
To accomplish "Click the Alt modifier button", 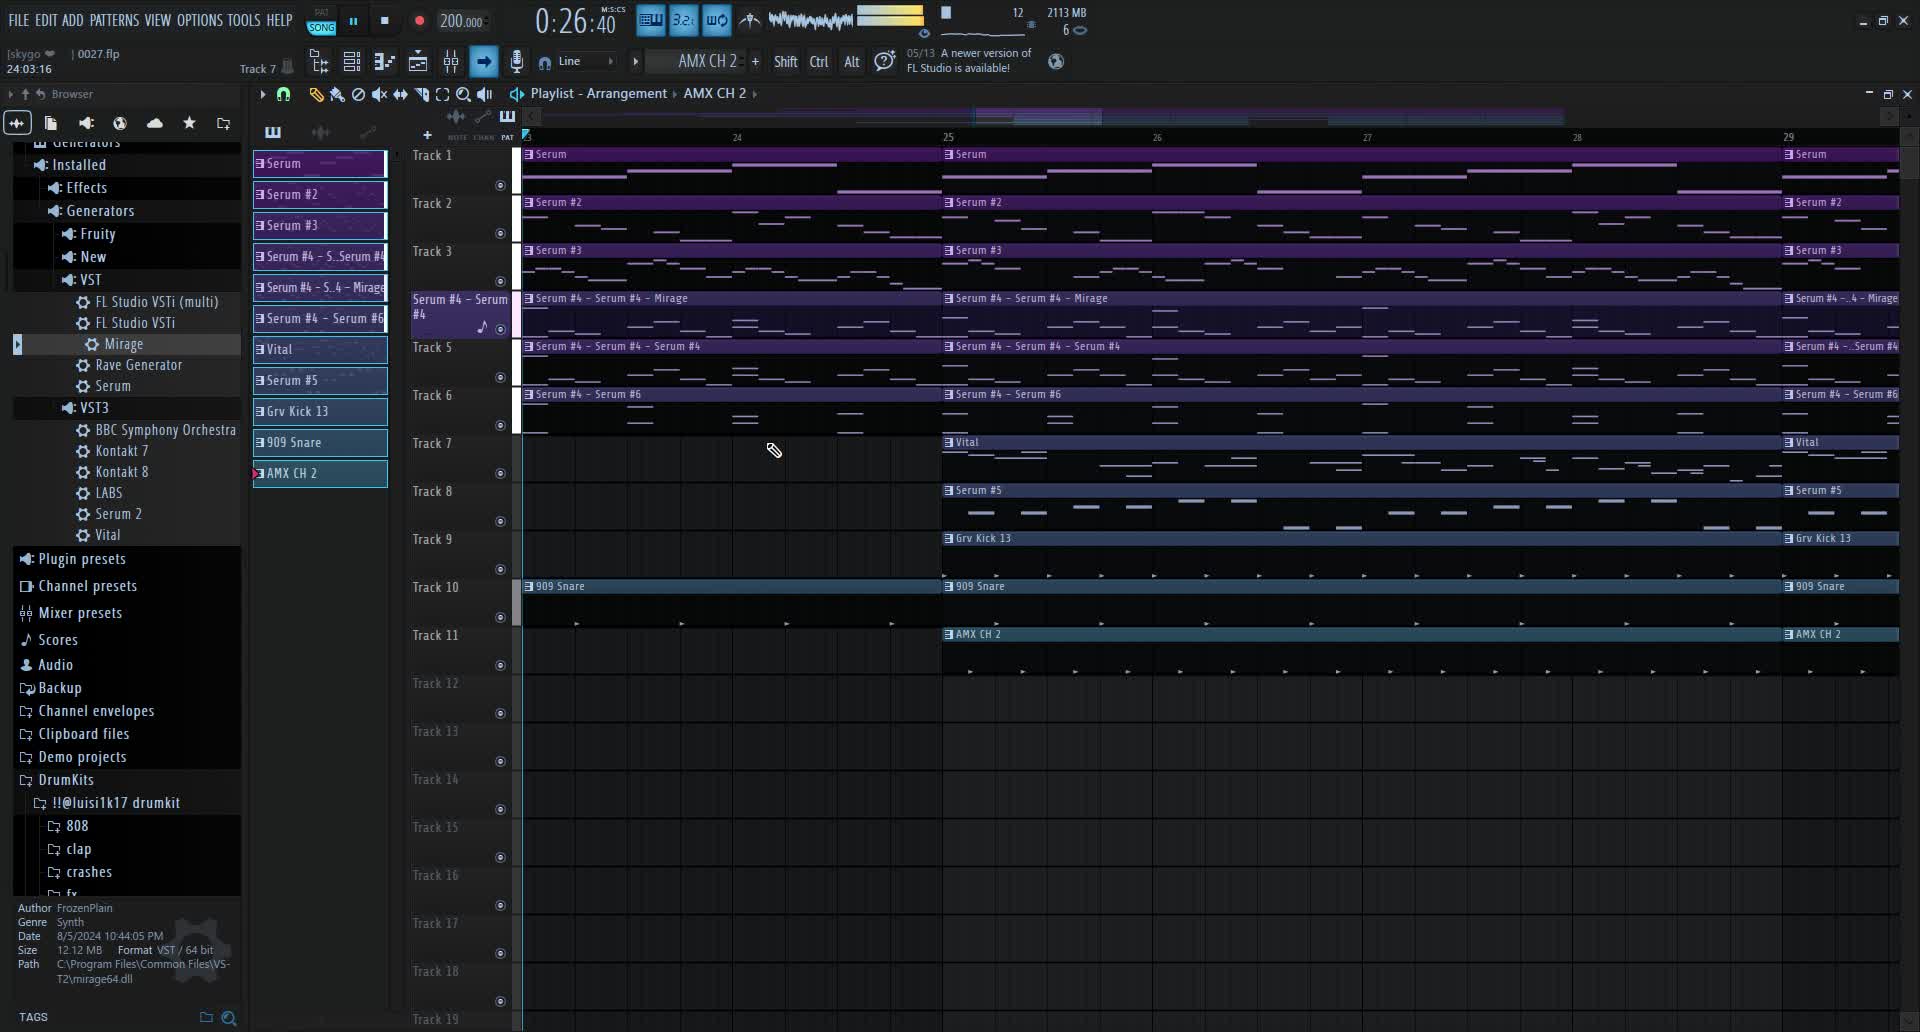I will (852, 62).
